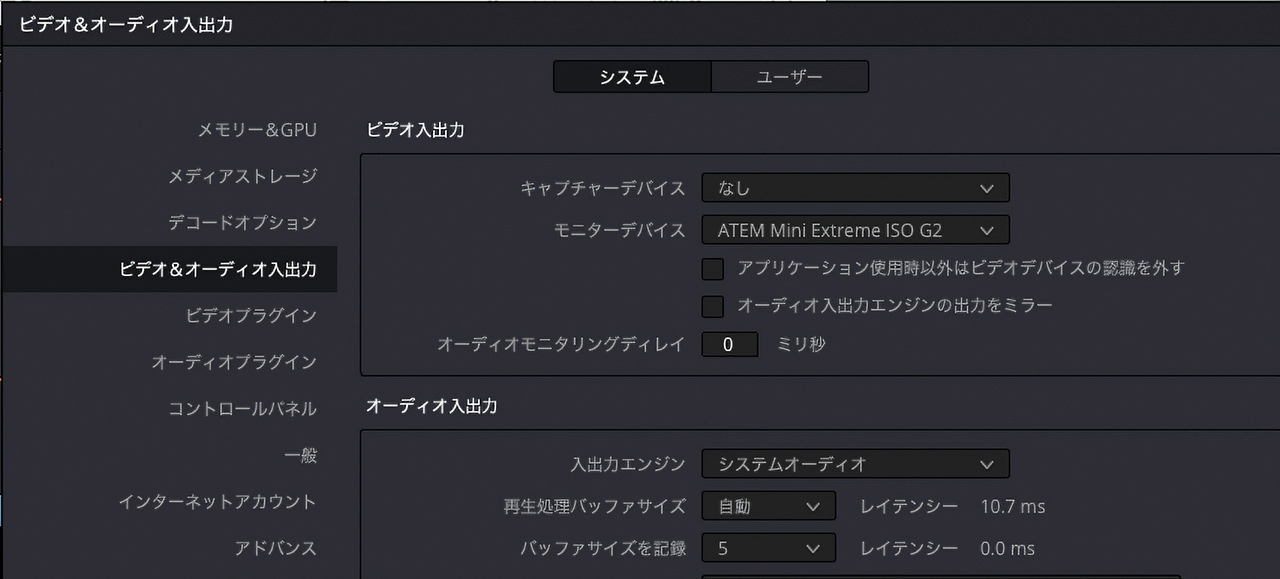1280x579 pixels.
Task: Open the バッファサイズを記録 dropdown showing 5
Action: coord(768,547)
